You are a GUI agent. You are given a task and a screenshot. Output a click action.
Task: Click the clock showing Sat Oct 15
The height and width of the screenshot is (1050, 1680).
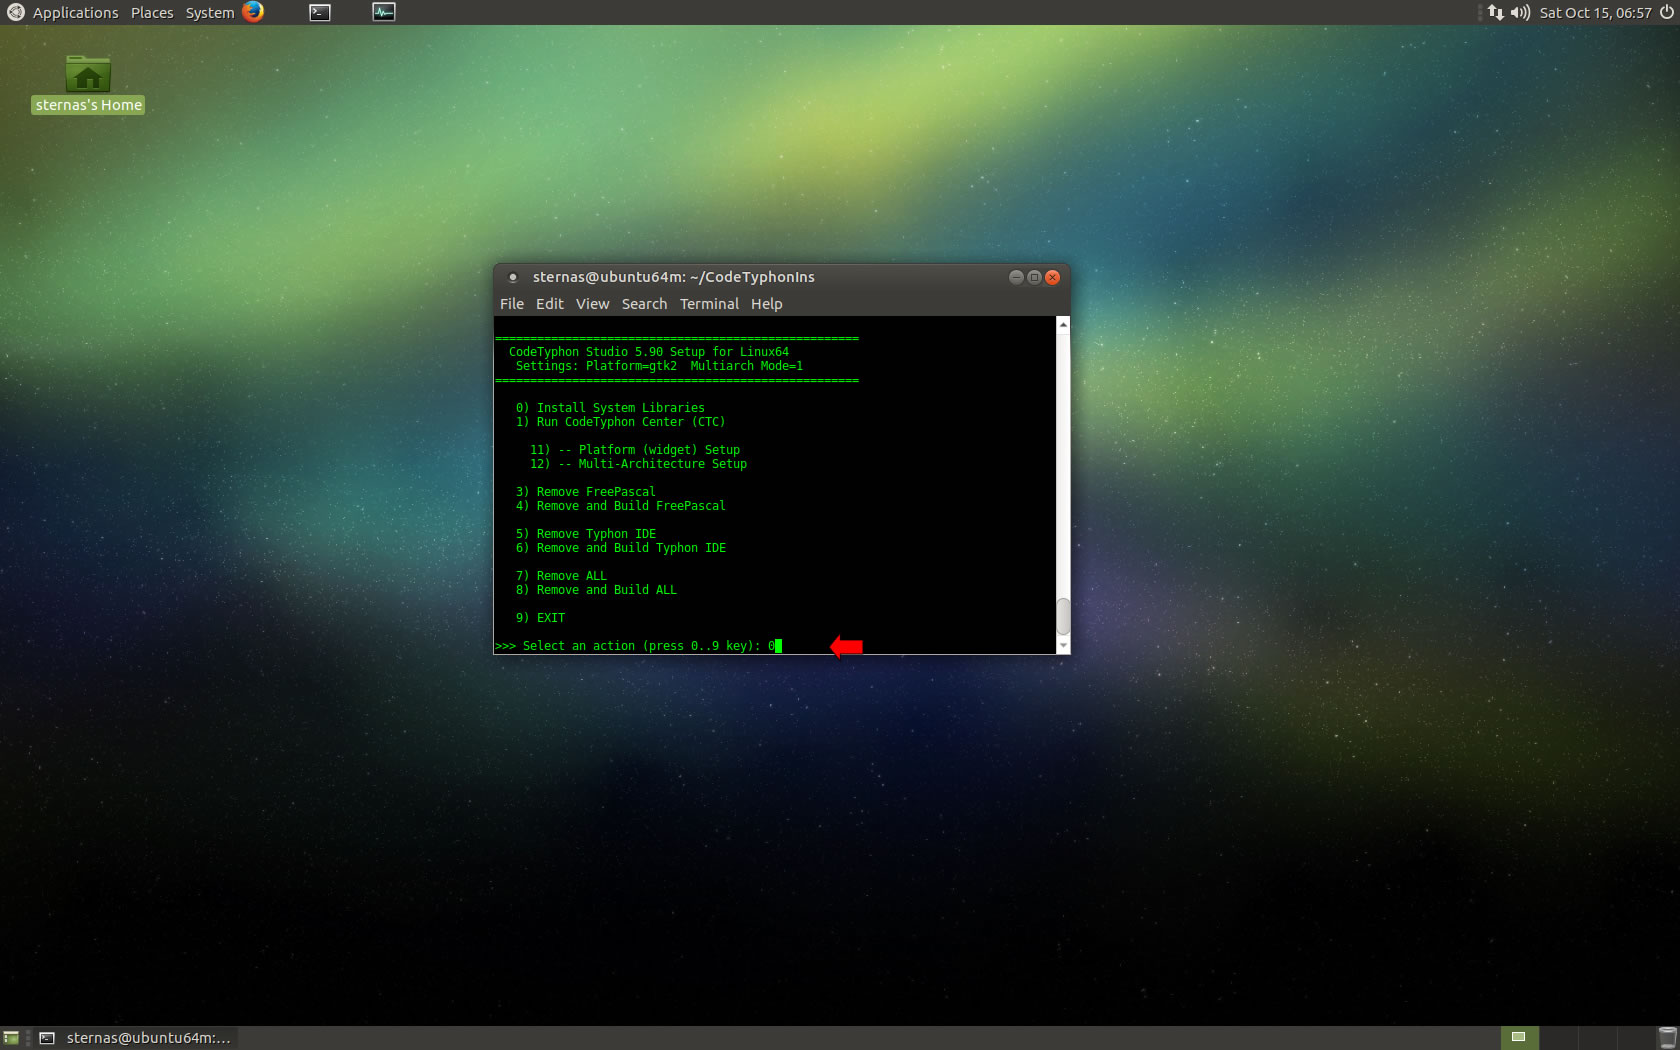tap(1595, 13)
